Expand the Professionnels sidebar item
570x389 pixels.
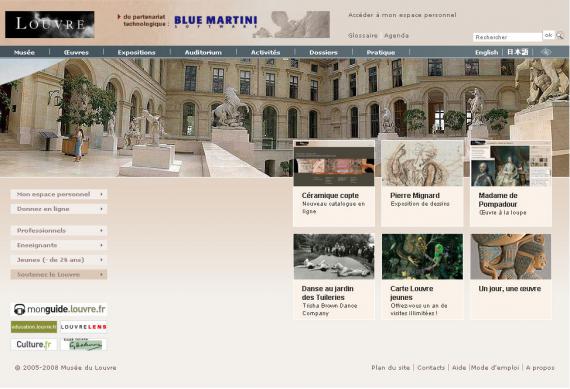59,230
